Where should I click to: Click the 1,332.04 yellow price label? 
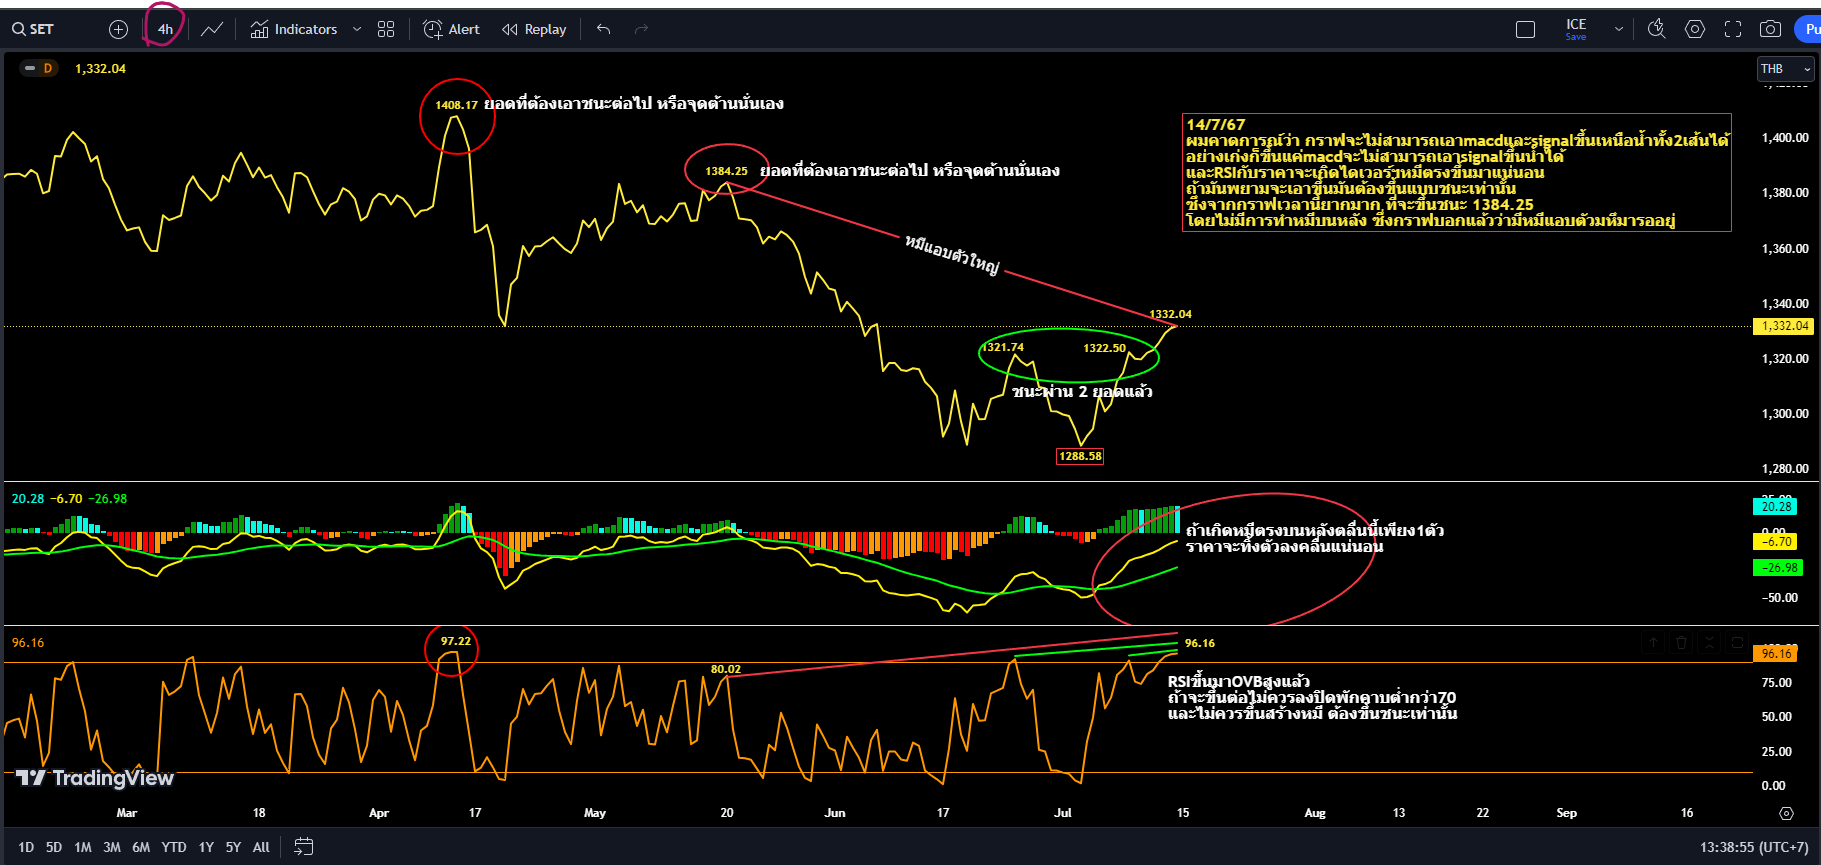point(1785,326)
